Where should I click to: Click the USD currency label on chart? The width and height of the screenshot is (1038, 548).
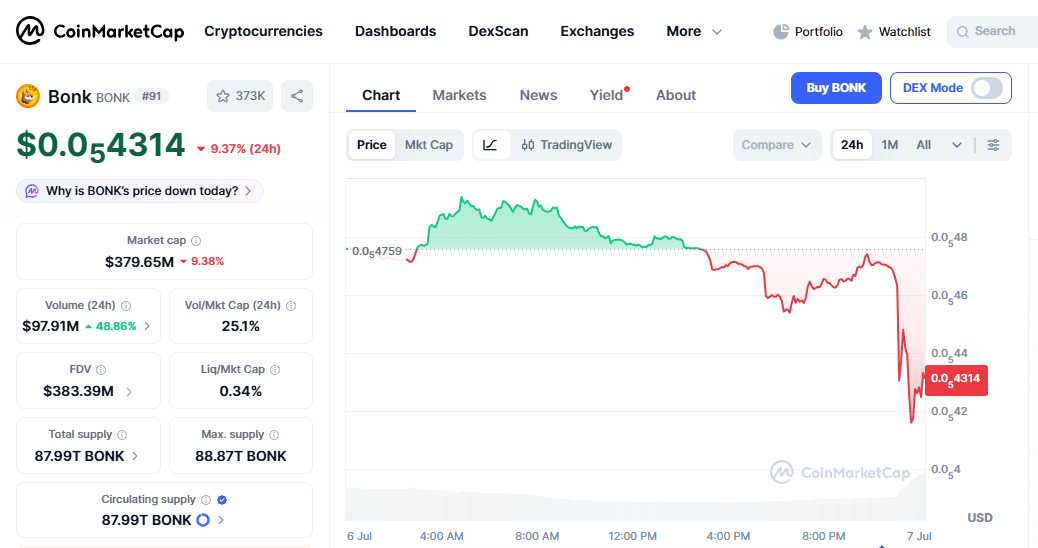point(980,518)
